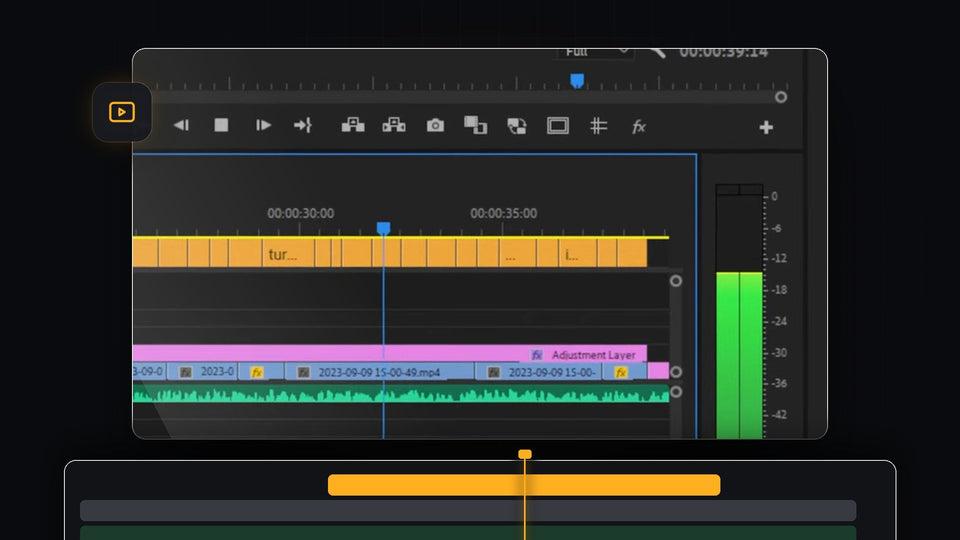Click the green audio meter bars
The height and width of the screenshot is (540, 960).
click(740, 355)
